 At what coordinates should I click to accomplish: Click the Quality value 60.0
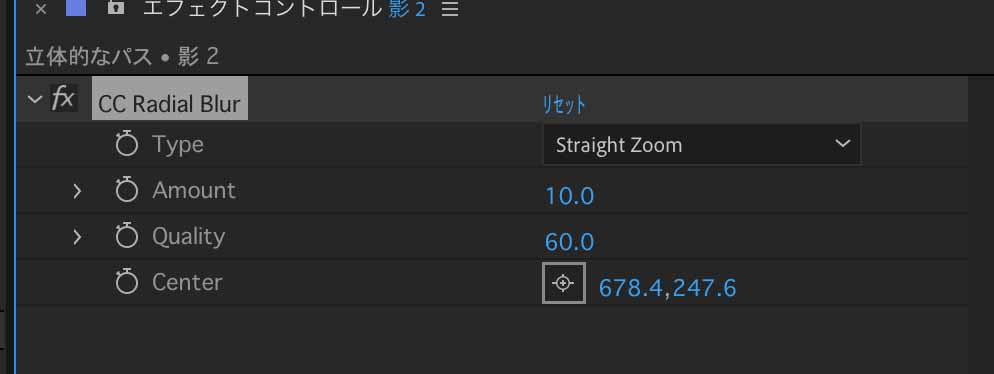[x=569, y=242]
